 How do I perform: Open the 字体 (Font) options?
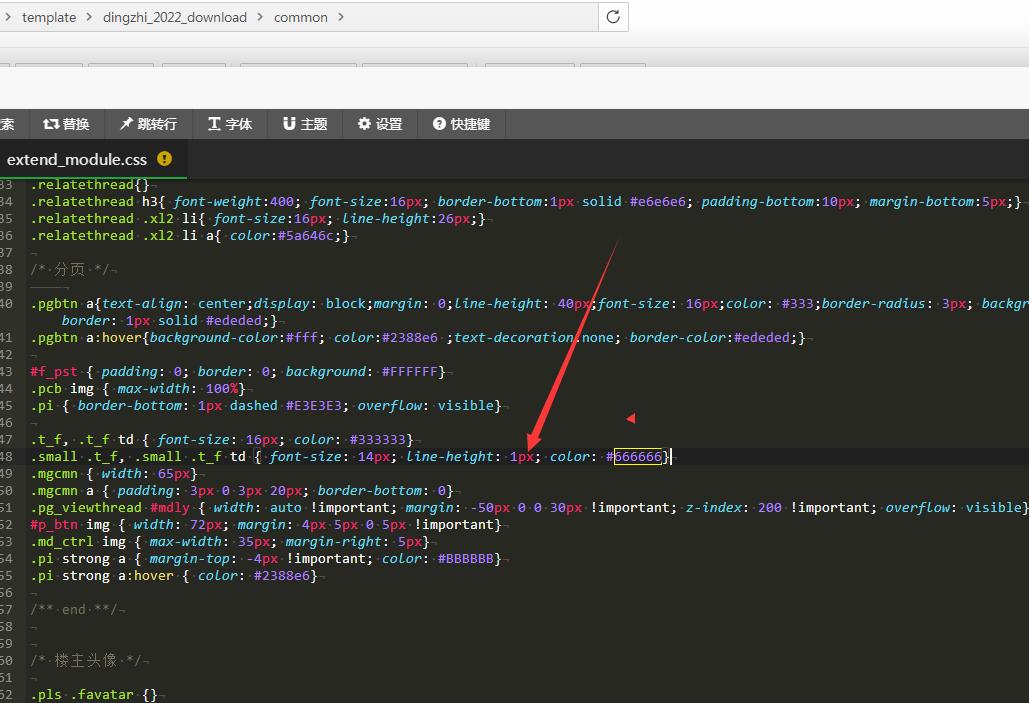coord(229,124)
